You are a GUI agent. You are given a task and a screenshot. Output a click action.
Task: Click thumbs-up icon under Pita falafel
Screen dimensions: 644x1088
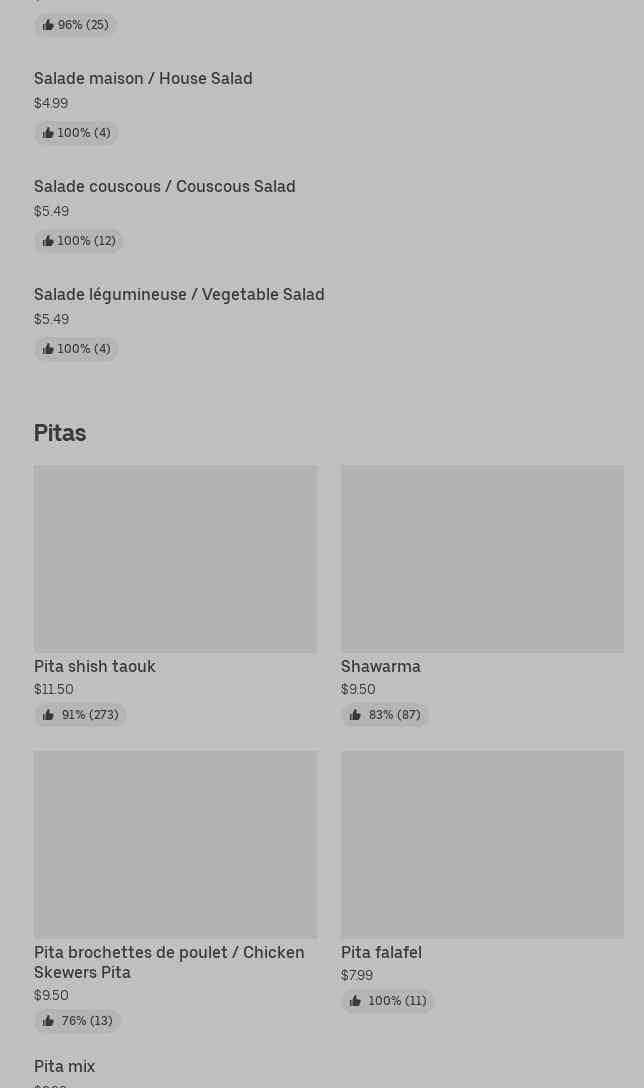click(x=355, y=1001)
